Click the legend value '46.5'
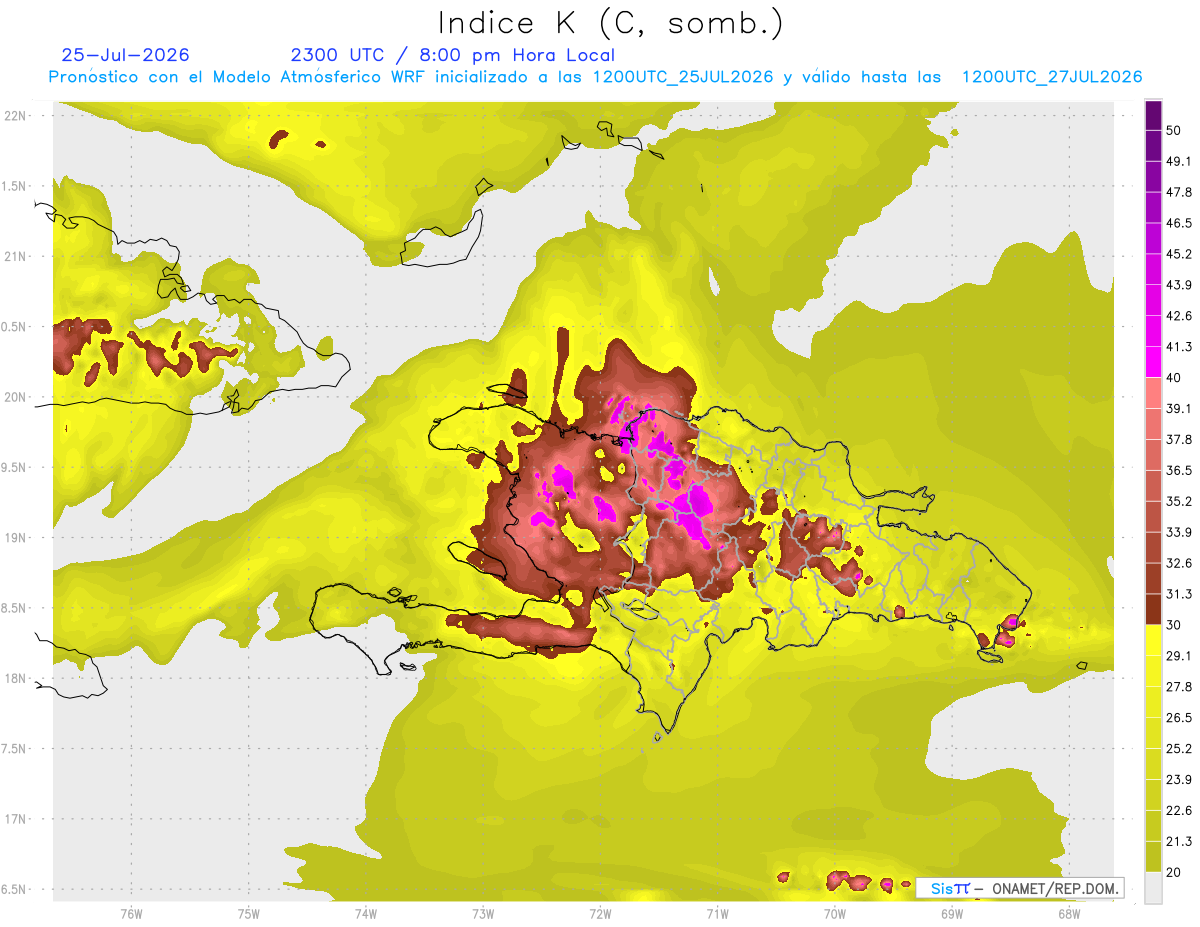This screenshot has width=1200, height=927. (1179, 224)
